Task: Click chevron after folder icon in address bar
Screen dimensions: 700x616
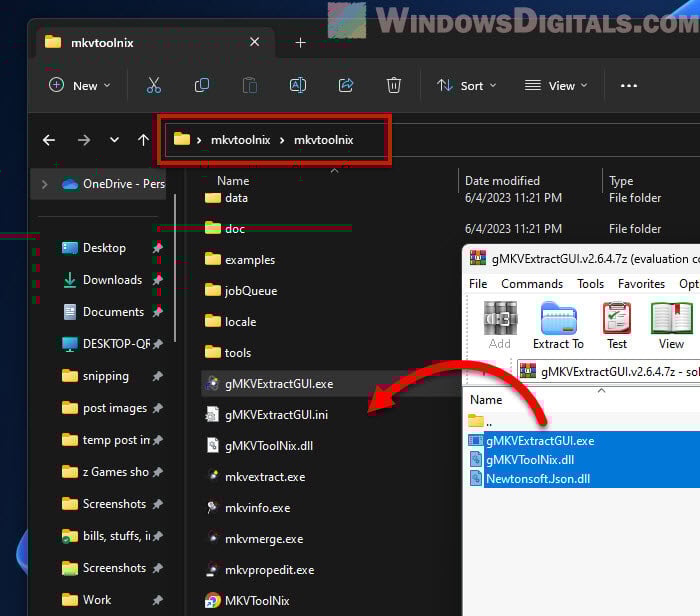Action: (x=199, y=141)
